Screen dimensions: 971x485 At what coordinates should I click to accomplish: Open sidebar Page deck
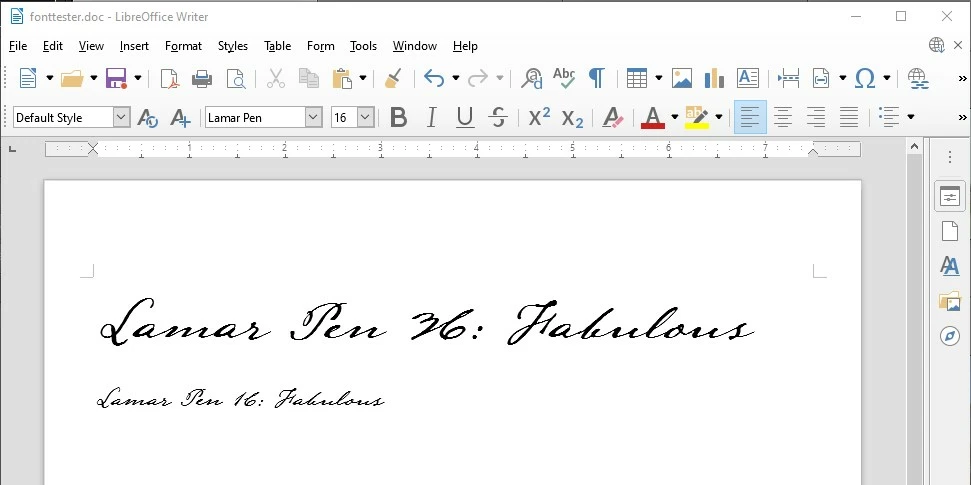tap(949, 231)
